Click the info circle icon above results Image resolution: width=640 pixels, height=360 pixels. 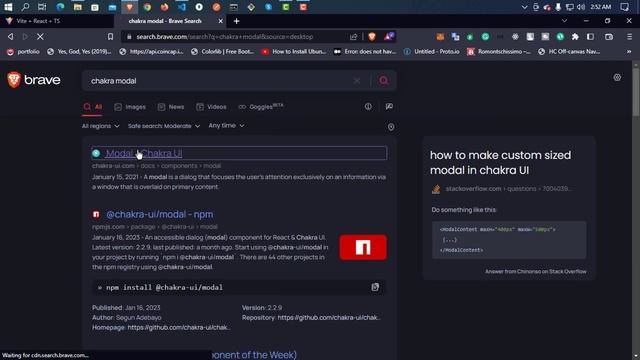click(368, 107)
